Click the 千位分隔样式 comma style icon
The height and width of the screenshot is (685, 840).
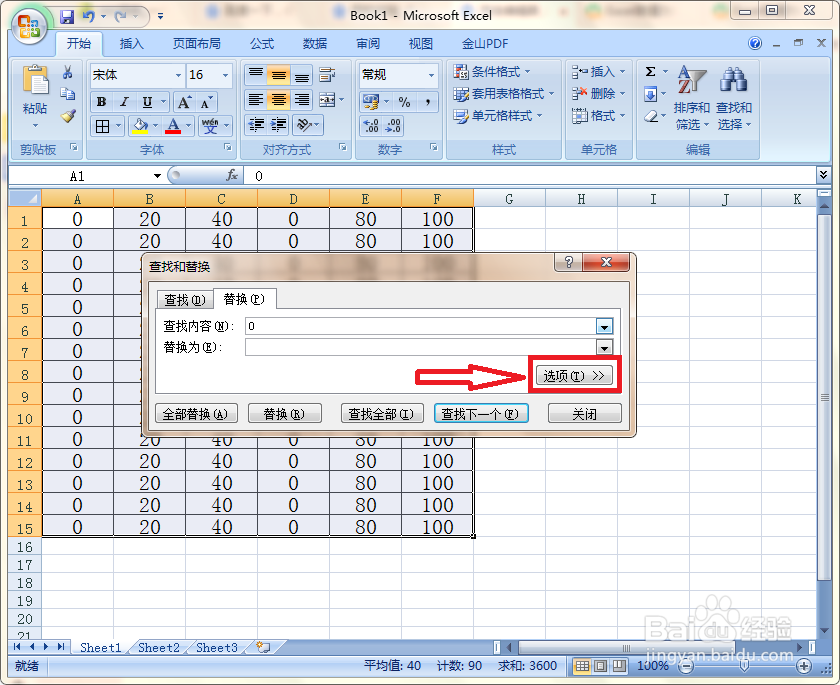pos(428,102)
